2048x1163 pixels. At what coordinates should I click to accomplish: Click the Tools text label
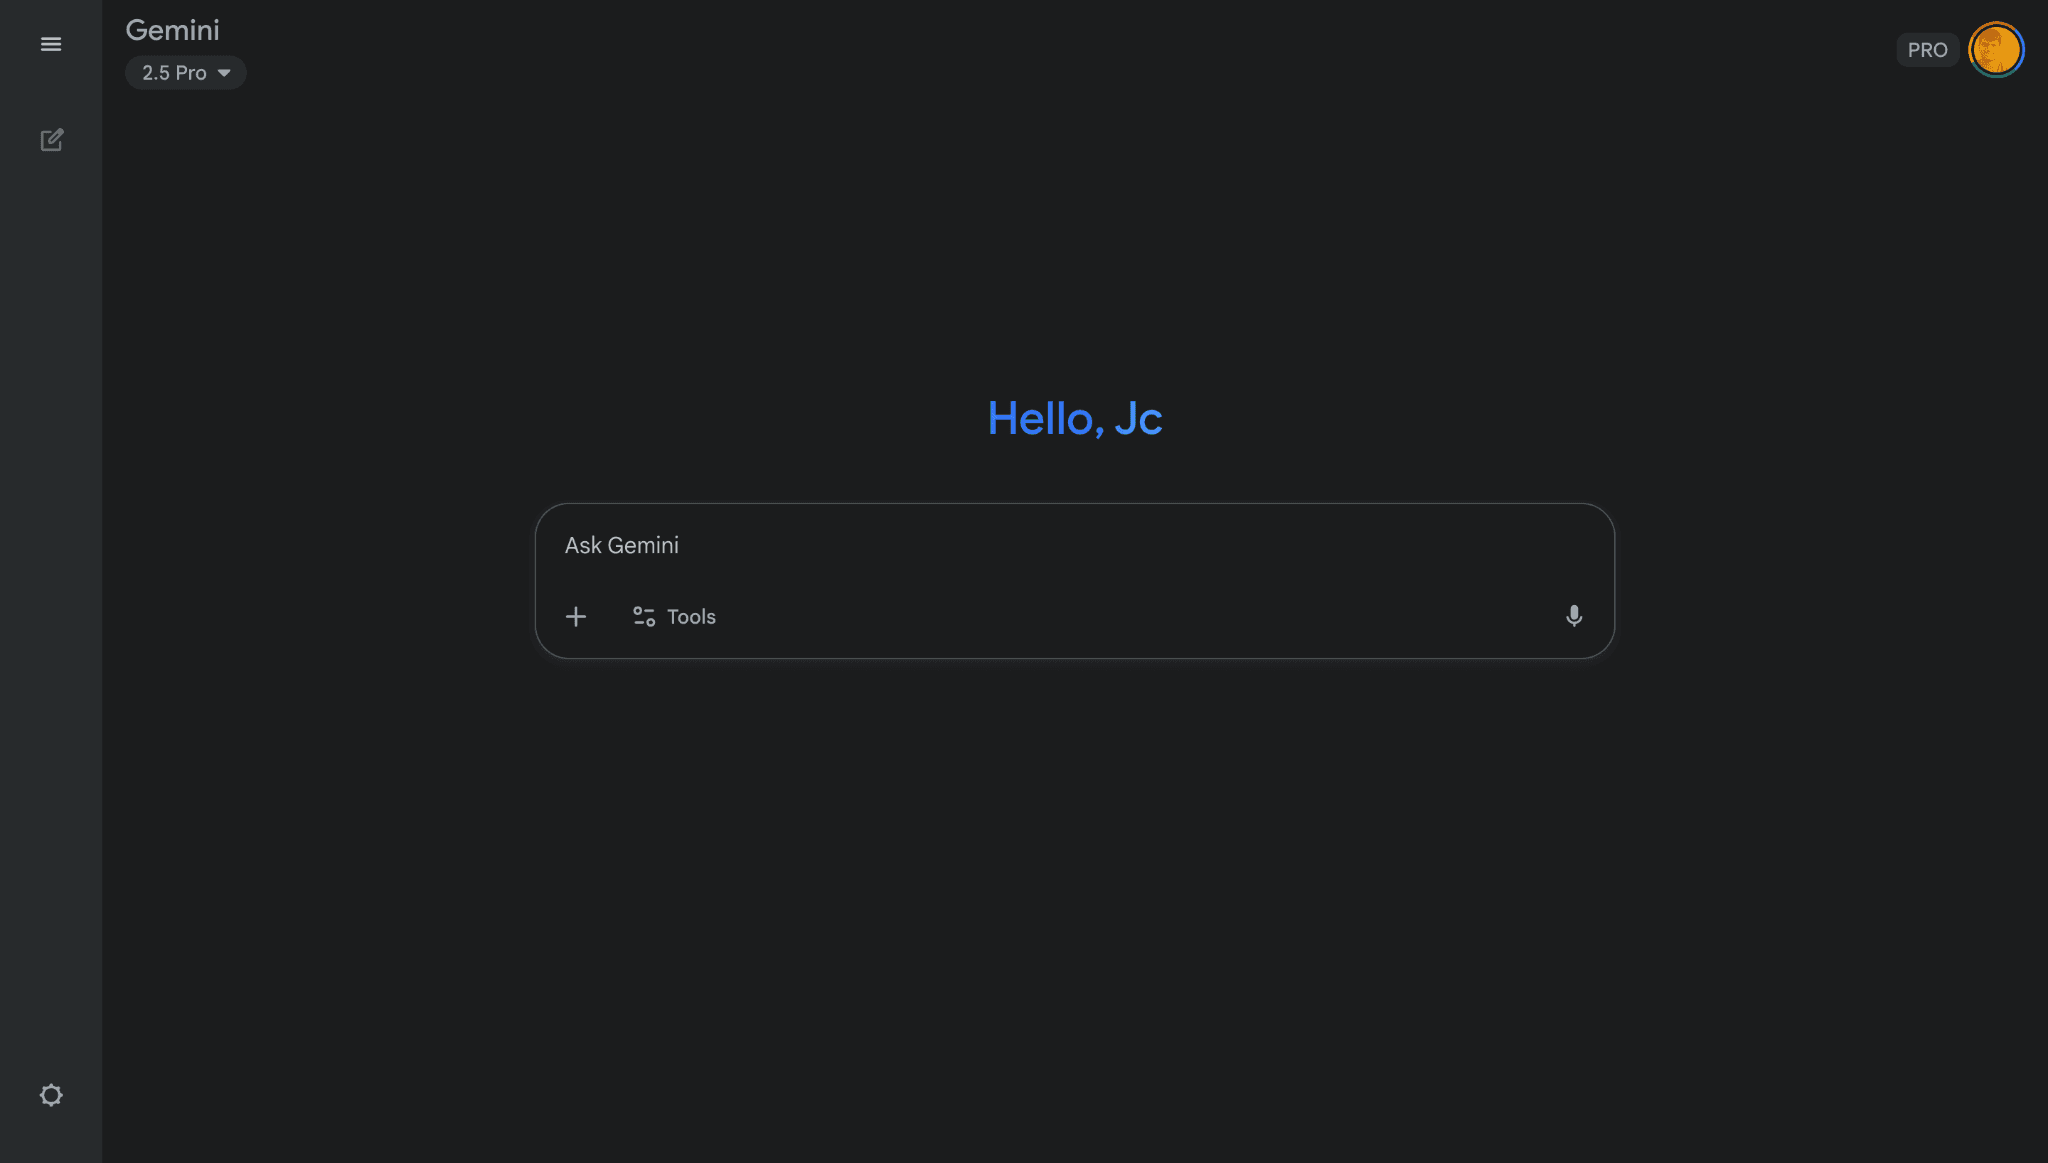coord(692,617)
